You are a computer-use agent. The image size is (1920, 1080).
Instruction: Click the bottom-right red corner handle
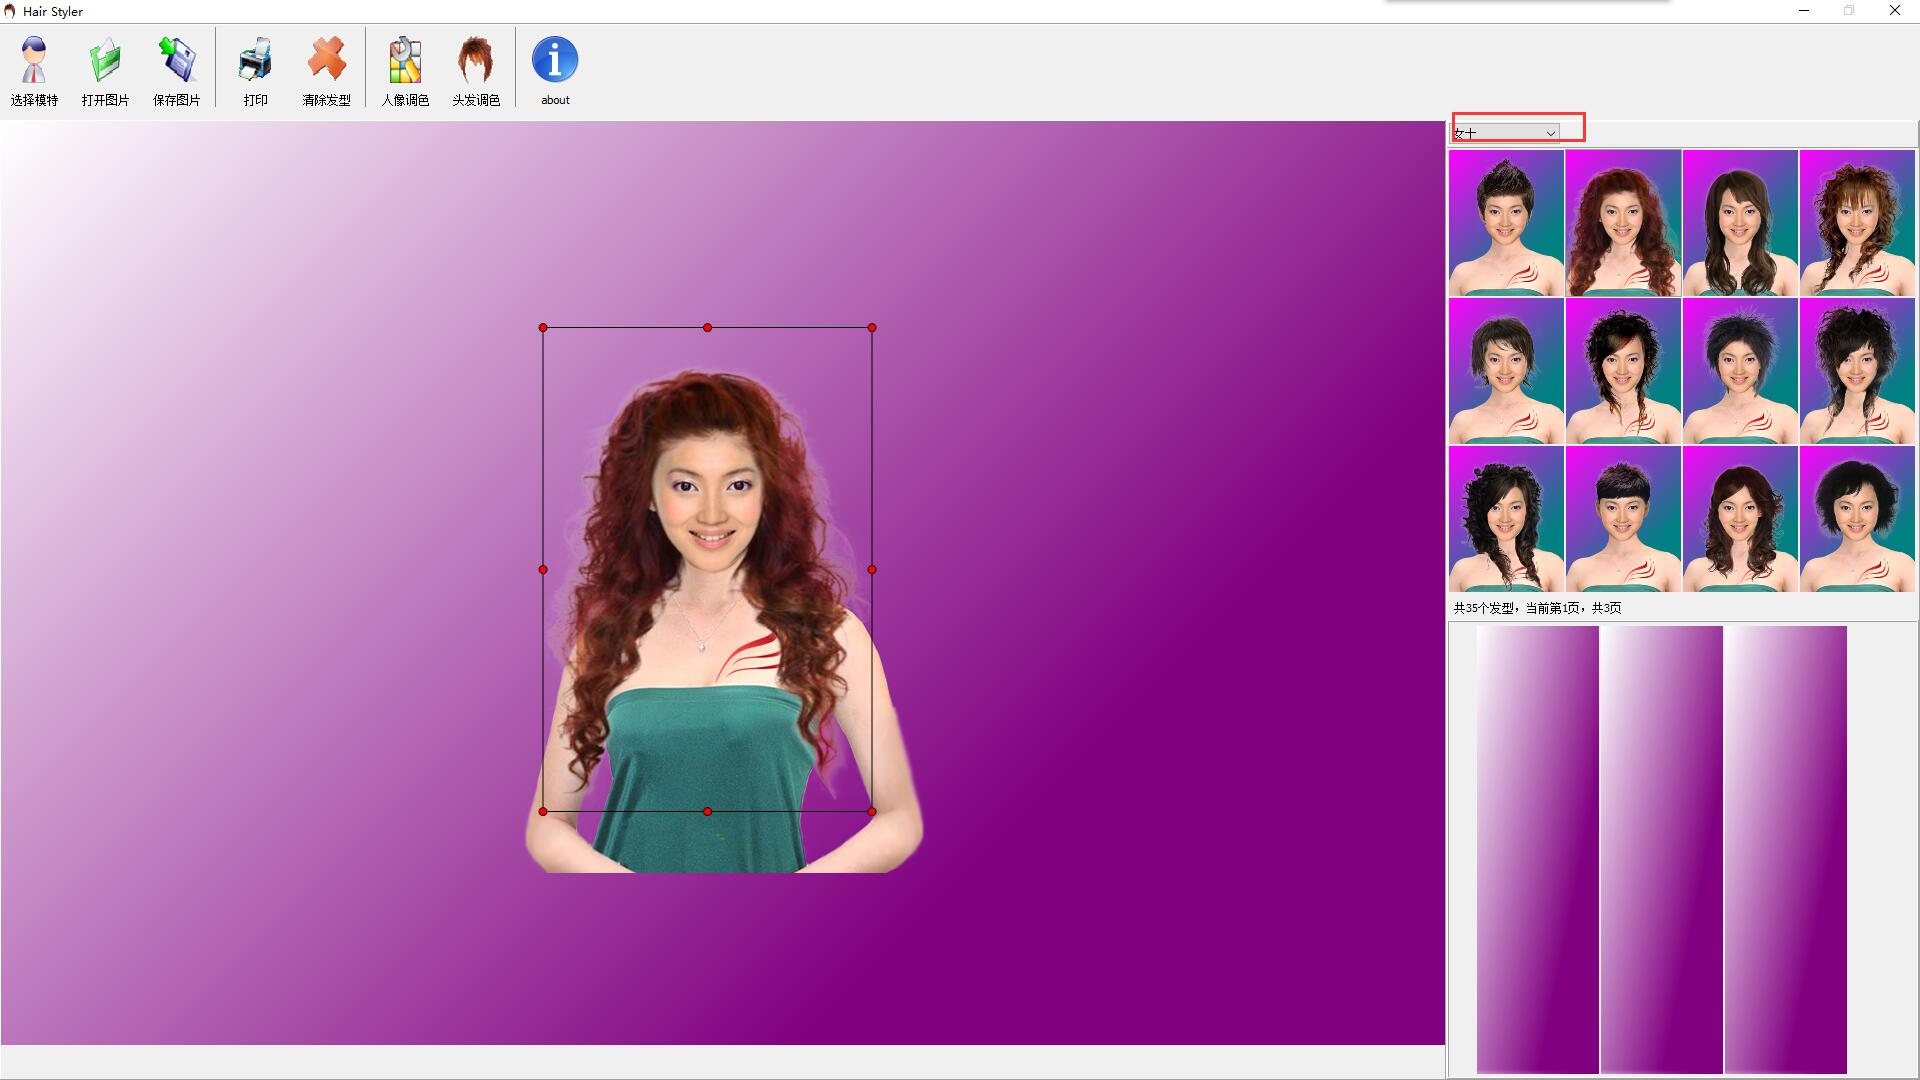click(x=872, y=811)
